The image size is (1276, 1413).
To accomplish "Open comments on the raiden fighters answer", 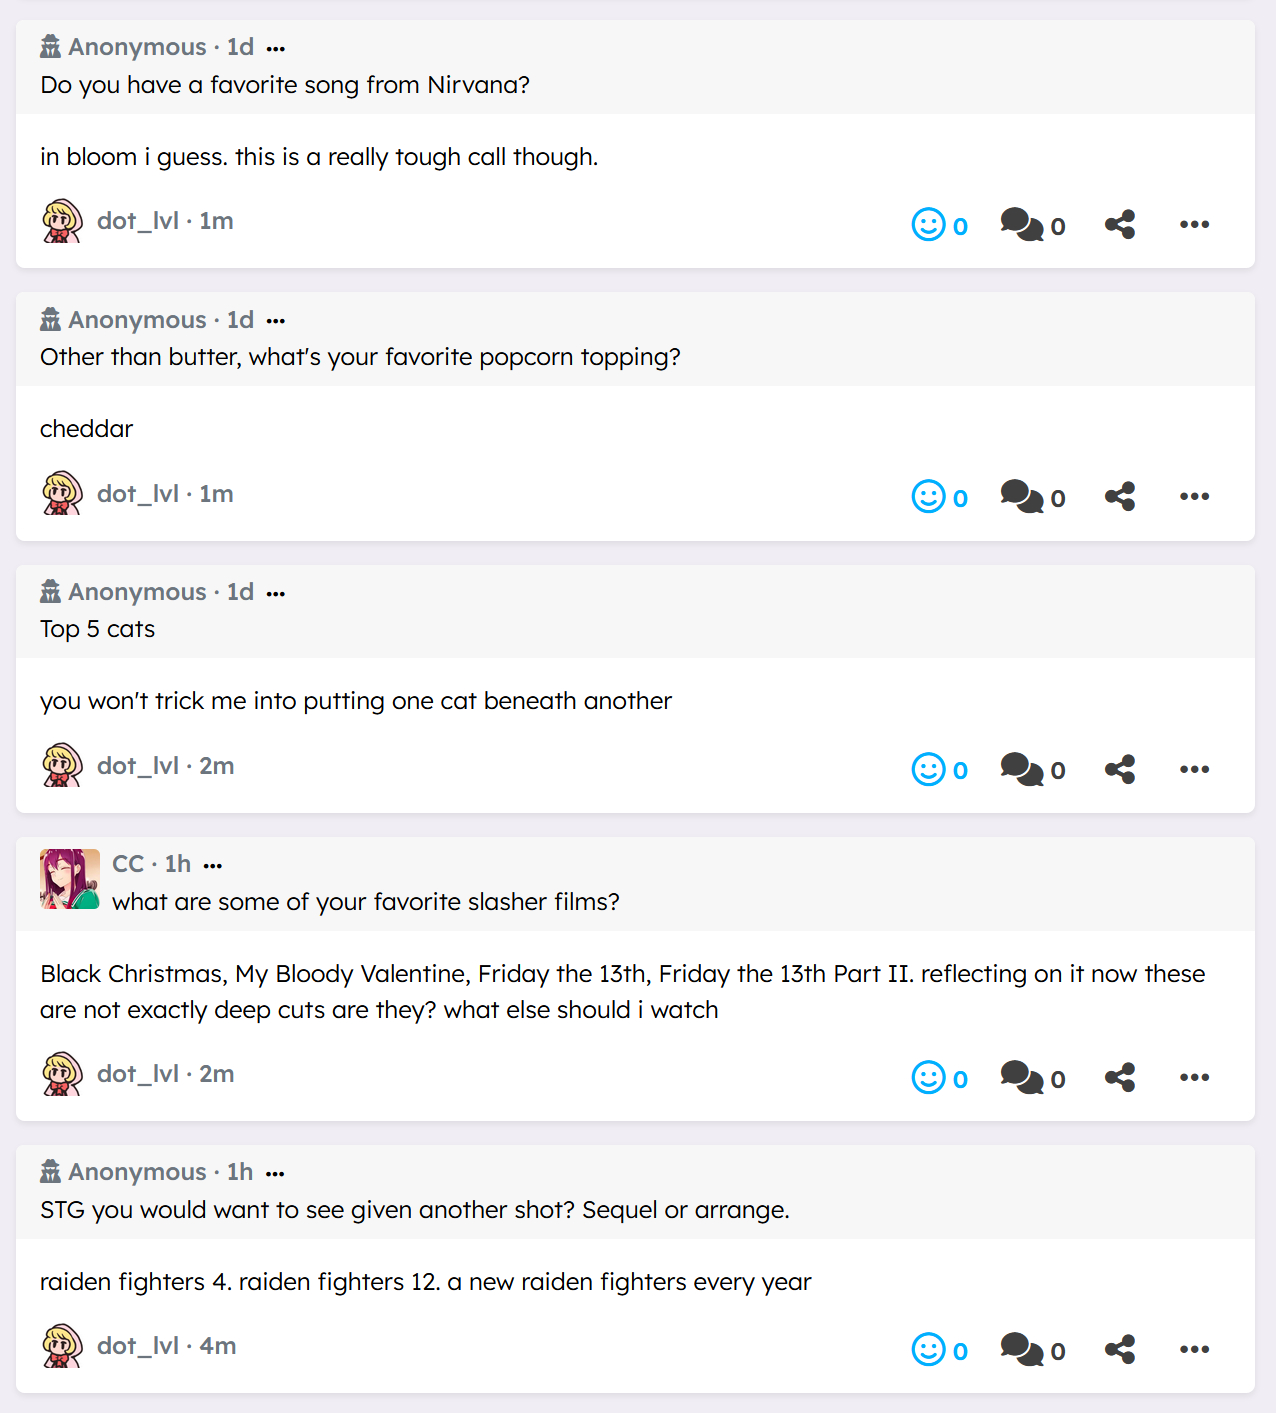I will 1022,1349.
